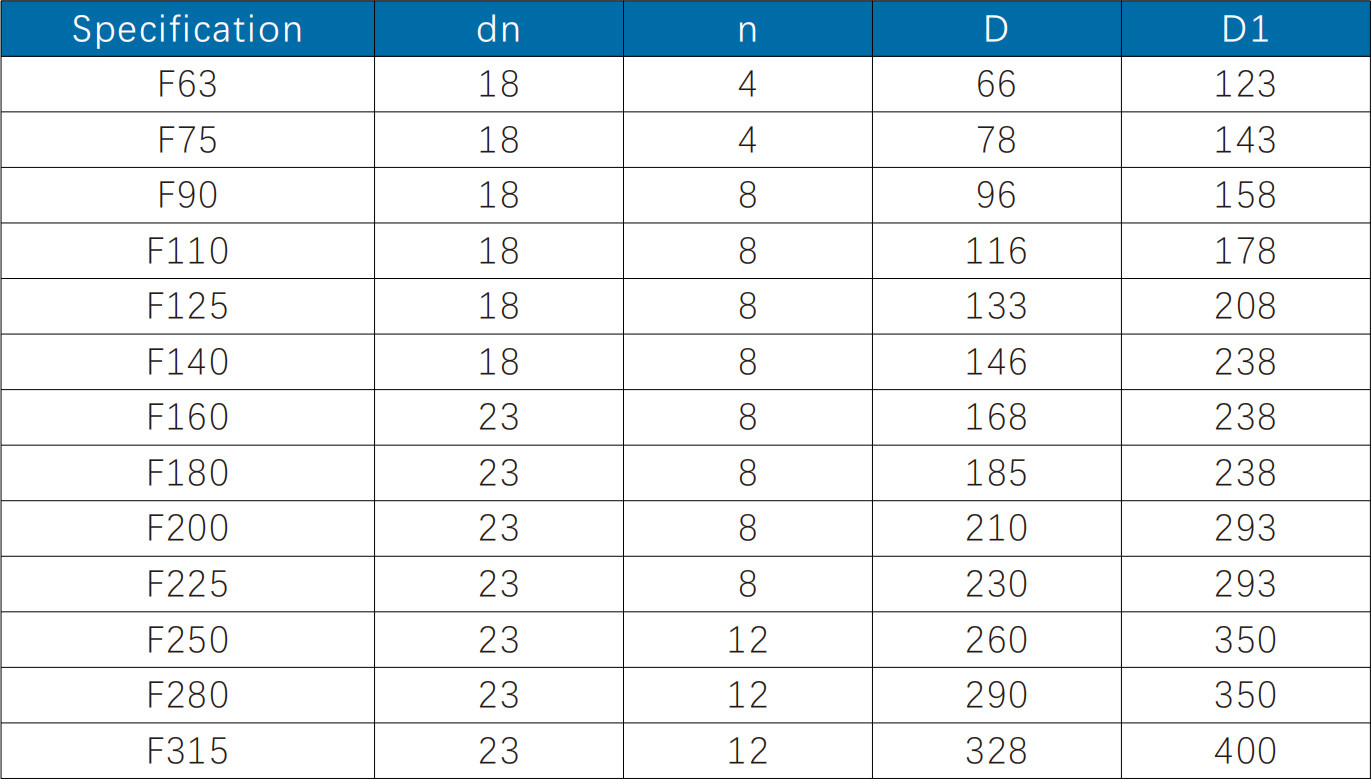Click the n column header

pyautogui.click(x=747, y=29)
